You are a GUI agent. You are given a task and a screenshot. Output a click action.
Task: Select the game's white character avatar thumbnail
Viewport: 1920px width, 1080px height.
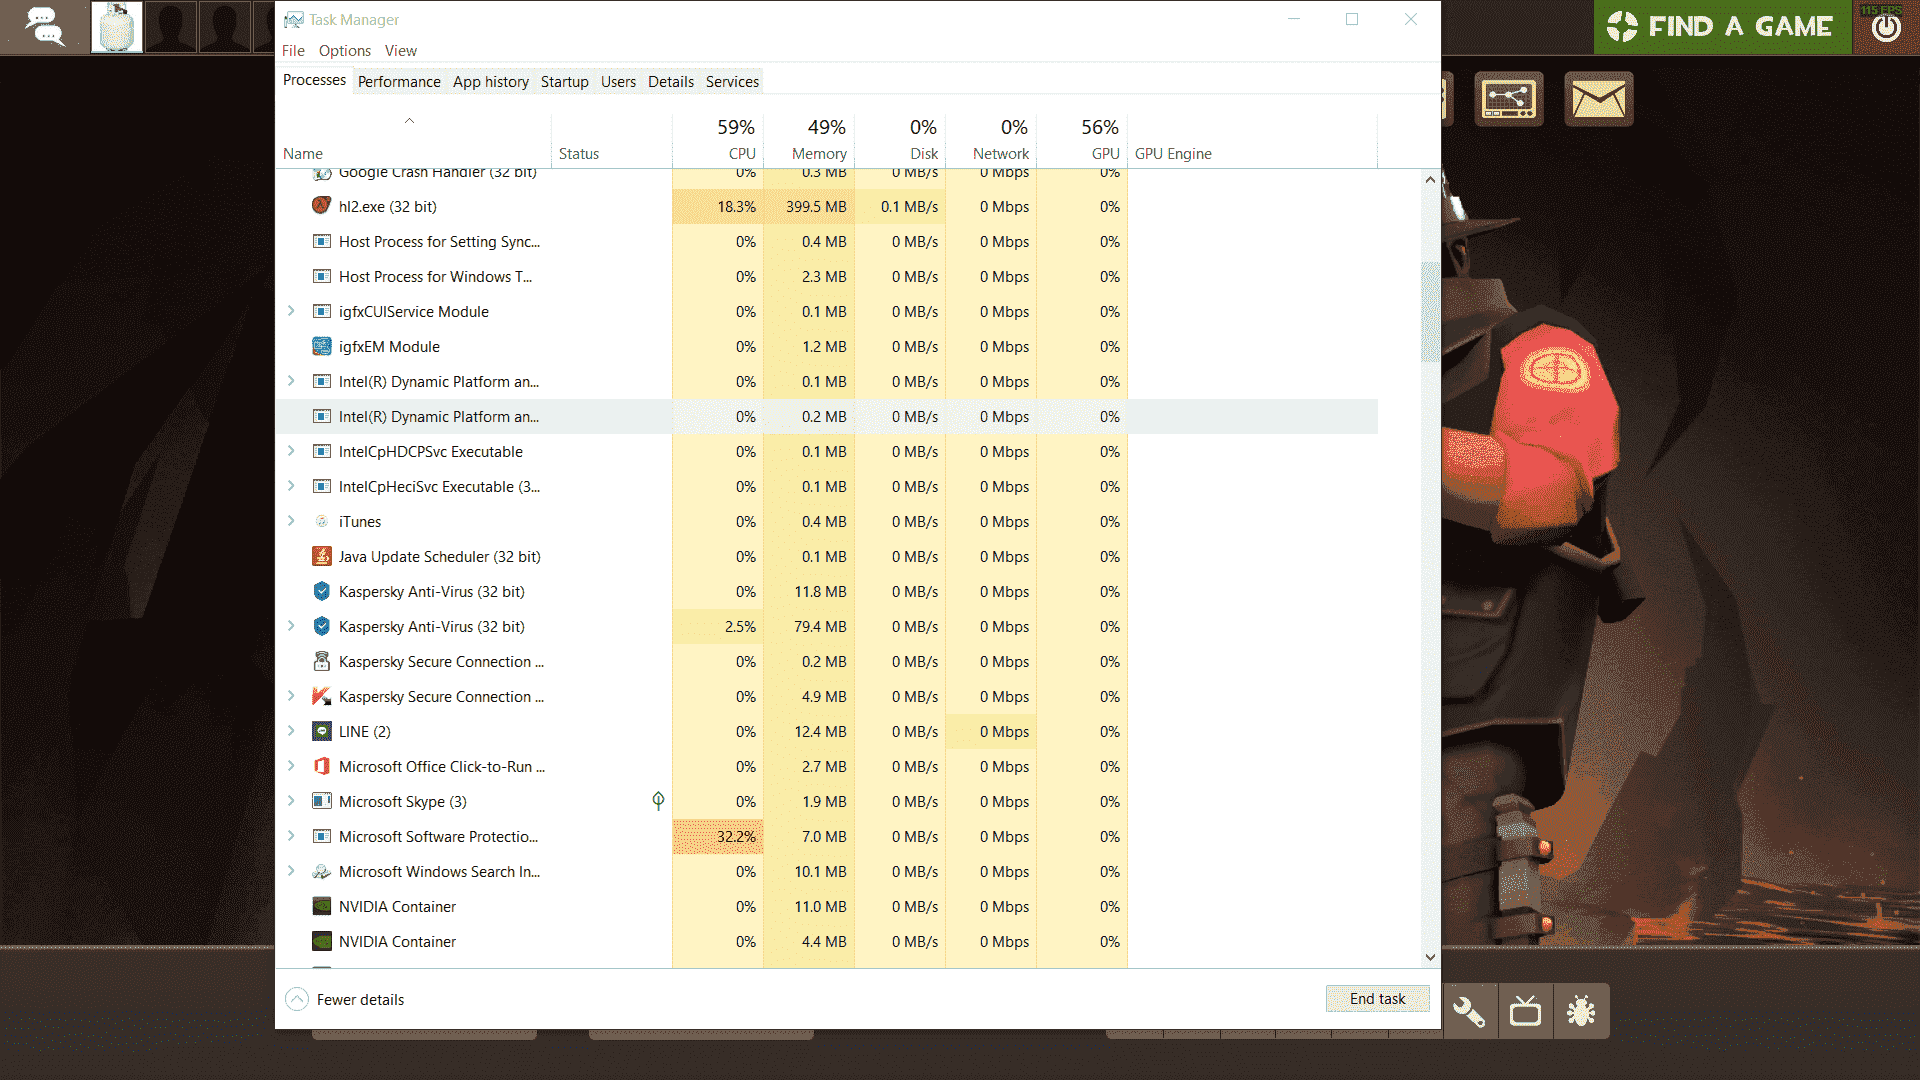[117, 27]
